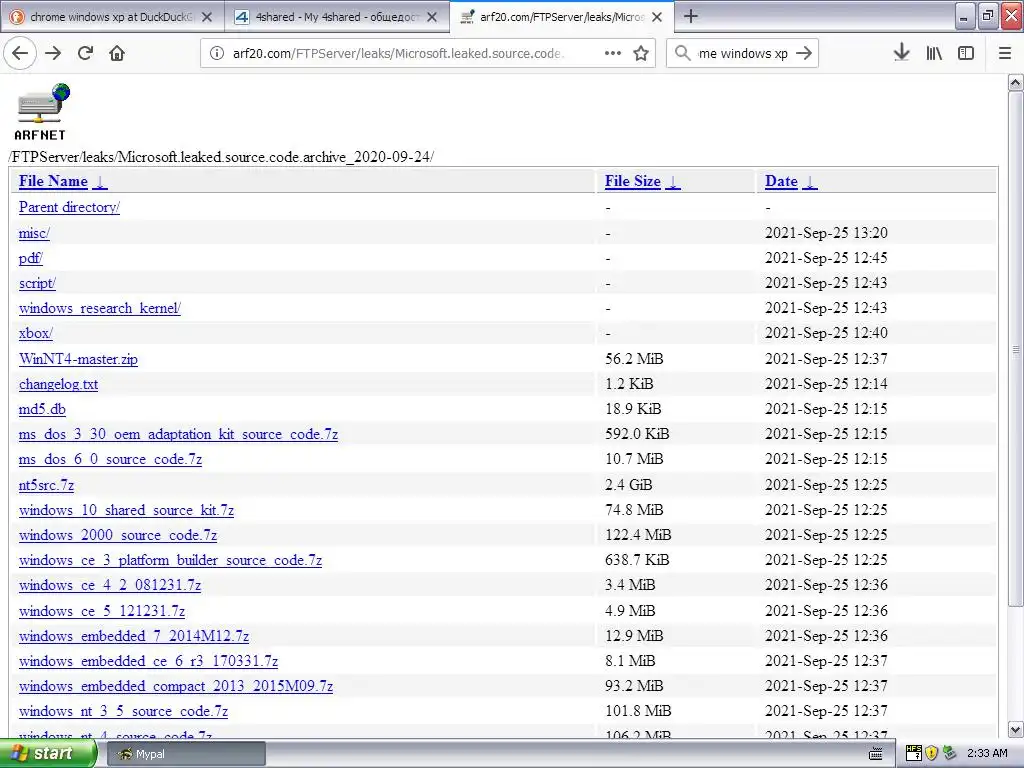Click page scrollbar down arrow
The image size is (1024, 768).
[1015, 729]
